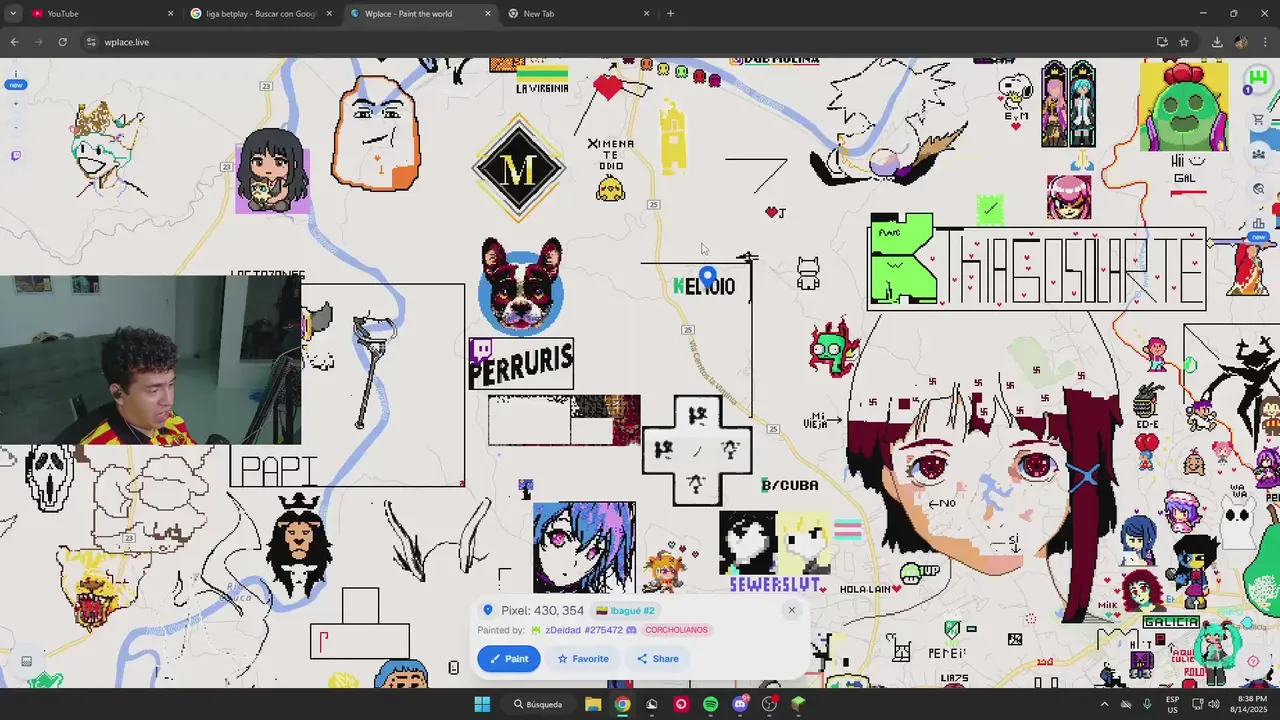Open the store shopping cart icon
This screenshot has height=720, width=1280.
click(1259, 120)
